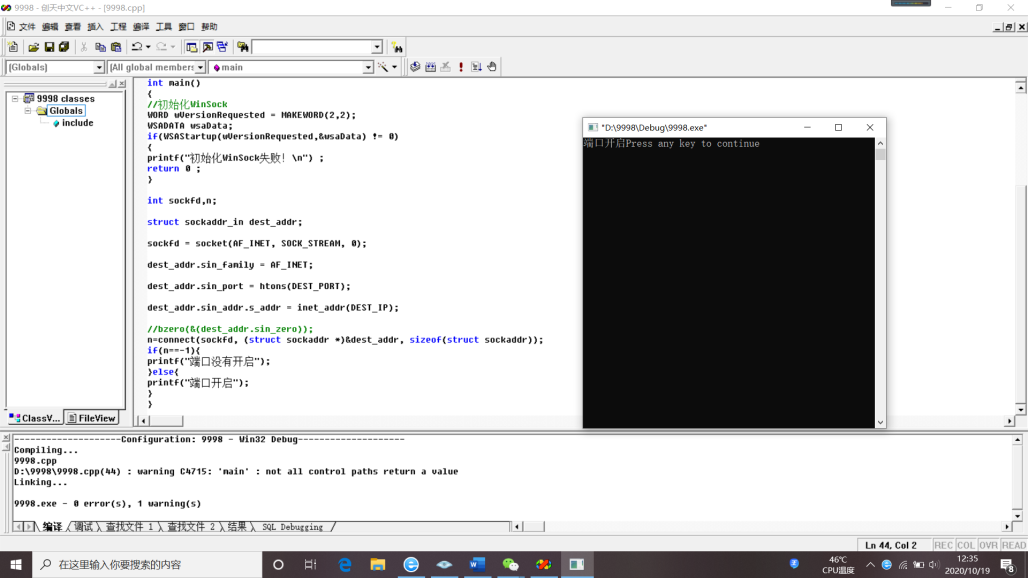Open the 插入 menu

coord(95,27)
